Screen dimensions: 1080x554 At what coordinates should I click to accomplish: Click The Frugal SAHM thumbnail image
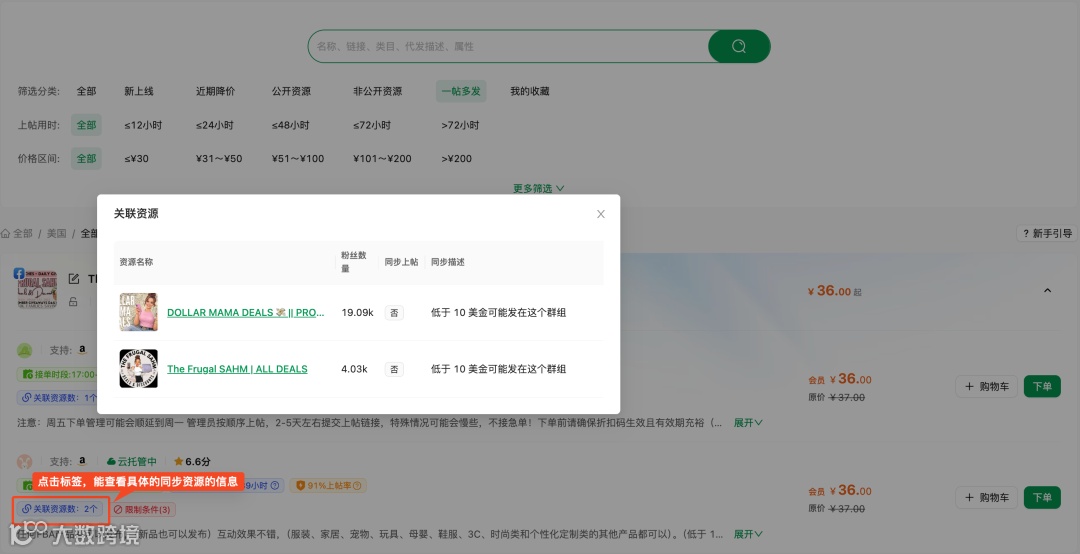(138, 369)
